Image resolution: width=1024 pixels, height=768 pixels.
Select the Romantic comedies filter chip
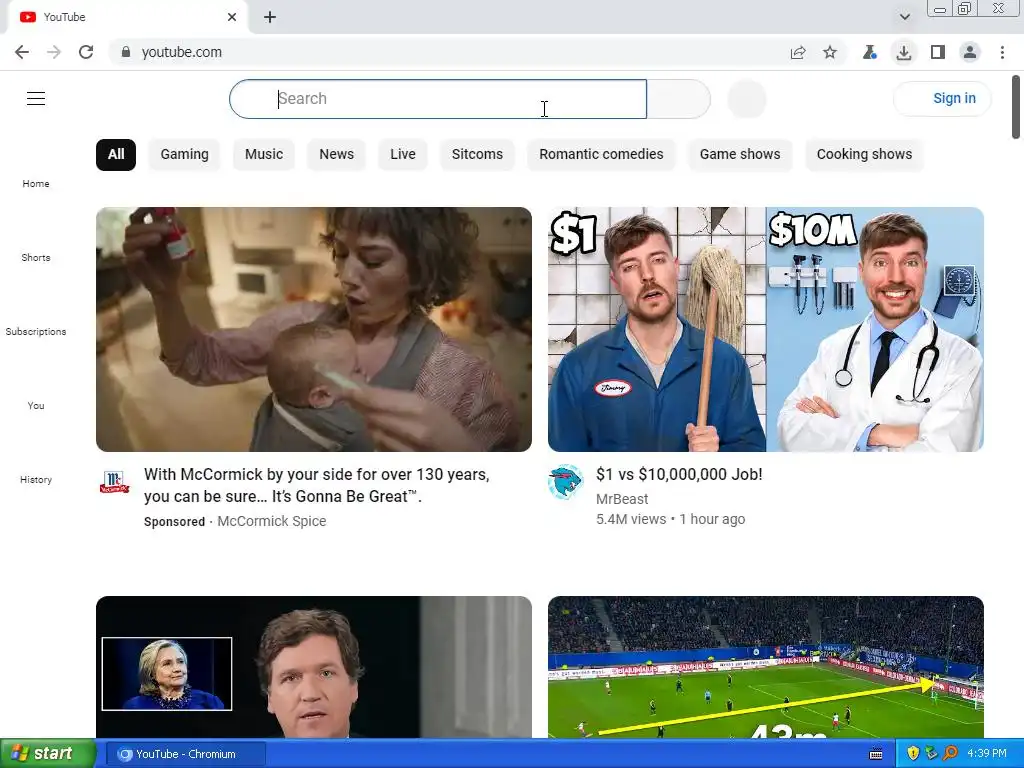601,155
